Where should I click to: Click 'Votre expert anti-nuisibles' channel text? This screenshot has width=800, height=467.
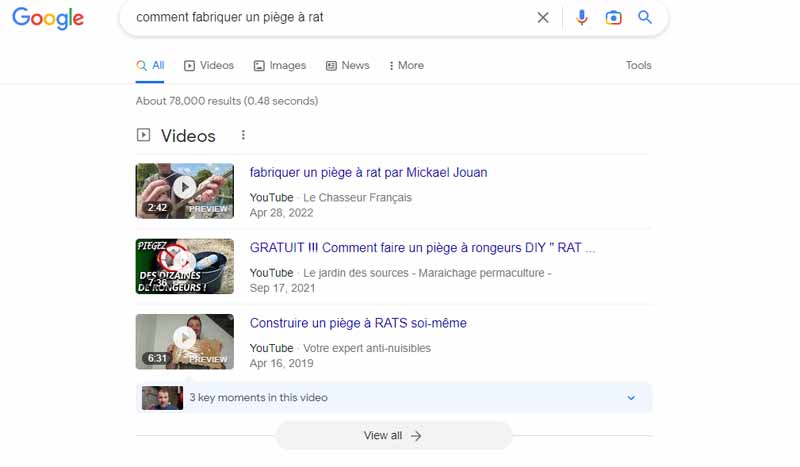(x=367, y=348)
